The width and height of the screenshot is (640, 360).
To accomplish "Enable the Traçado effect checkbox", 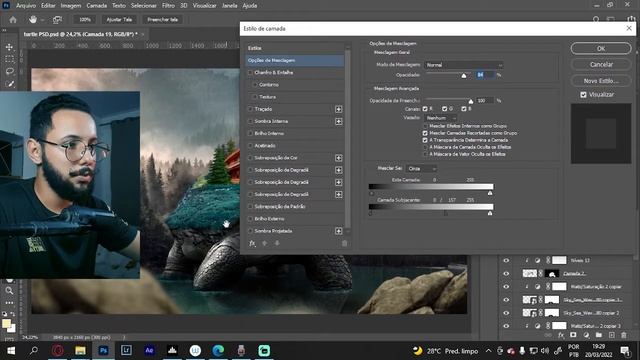I will click(250, 109).
